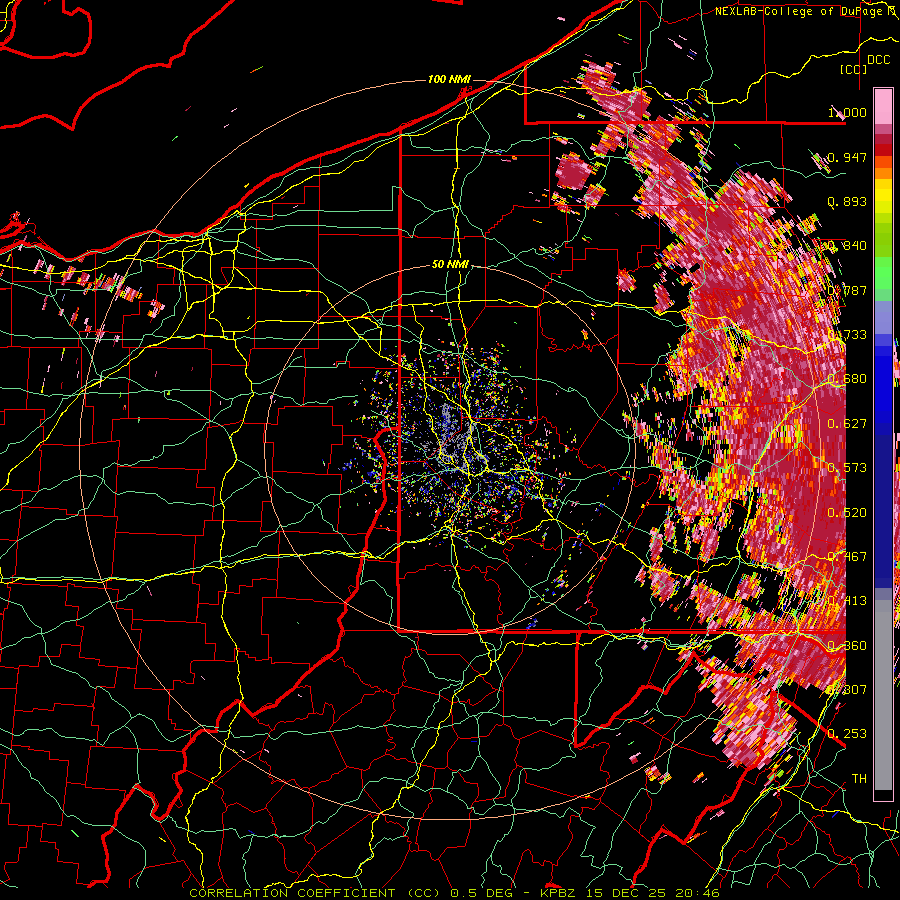This screenshot has width=900, height=900.
Task: Click the 0.733 scale label
Action: point(847,335)
